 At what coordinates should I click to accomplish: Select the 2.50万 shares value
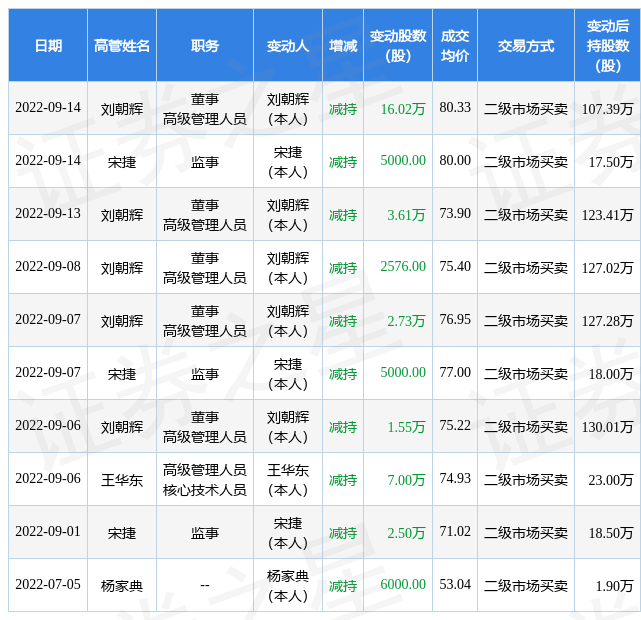point(406,533)
